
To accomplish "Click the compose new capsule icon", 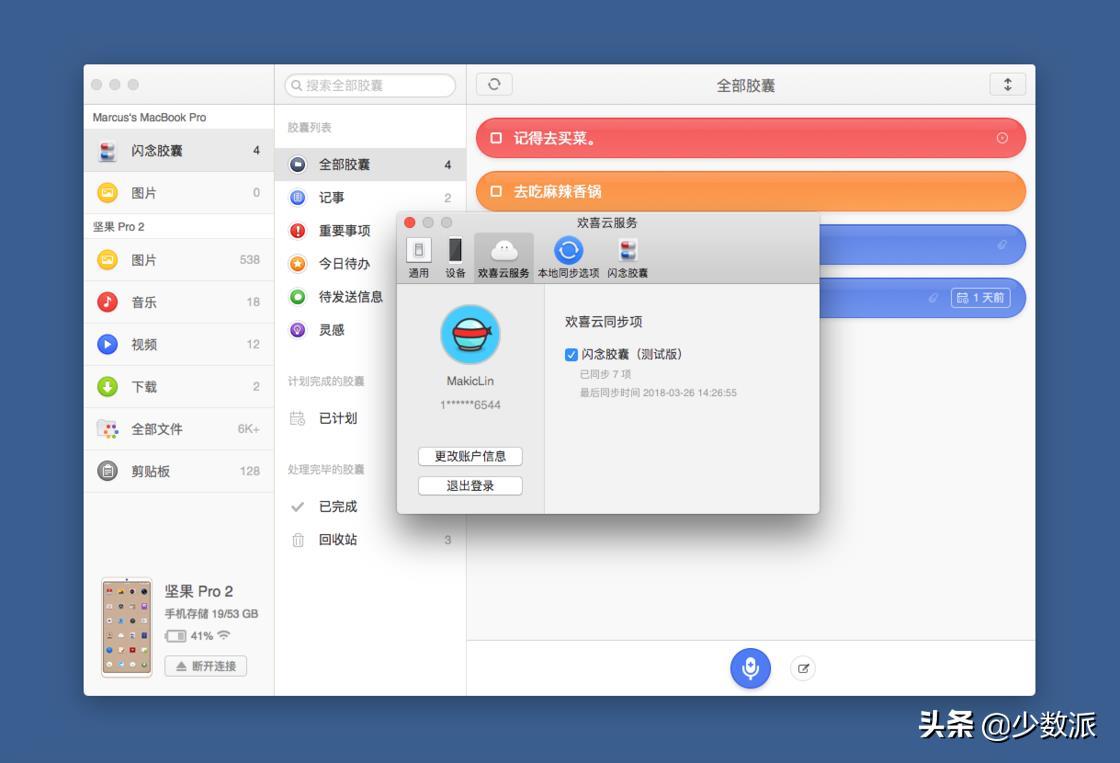I will click(x=803, y=669).
